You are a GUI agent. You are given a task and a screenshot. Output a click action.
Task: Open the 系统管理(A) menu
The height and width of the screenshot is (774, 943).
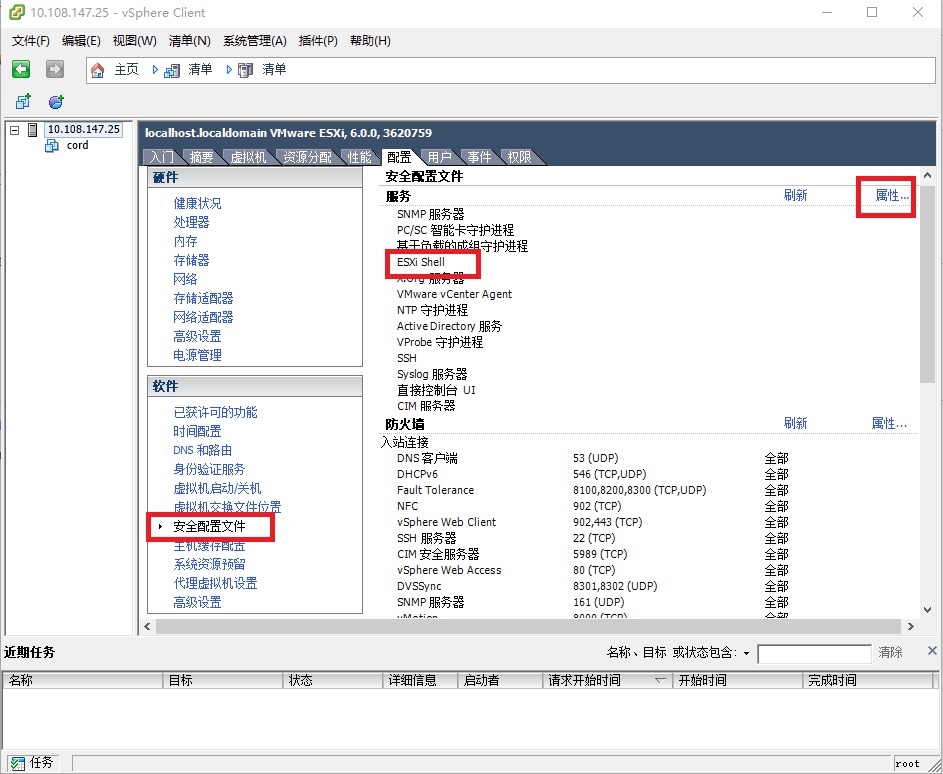point(254,40)
